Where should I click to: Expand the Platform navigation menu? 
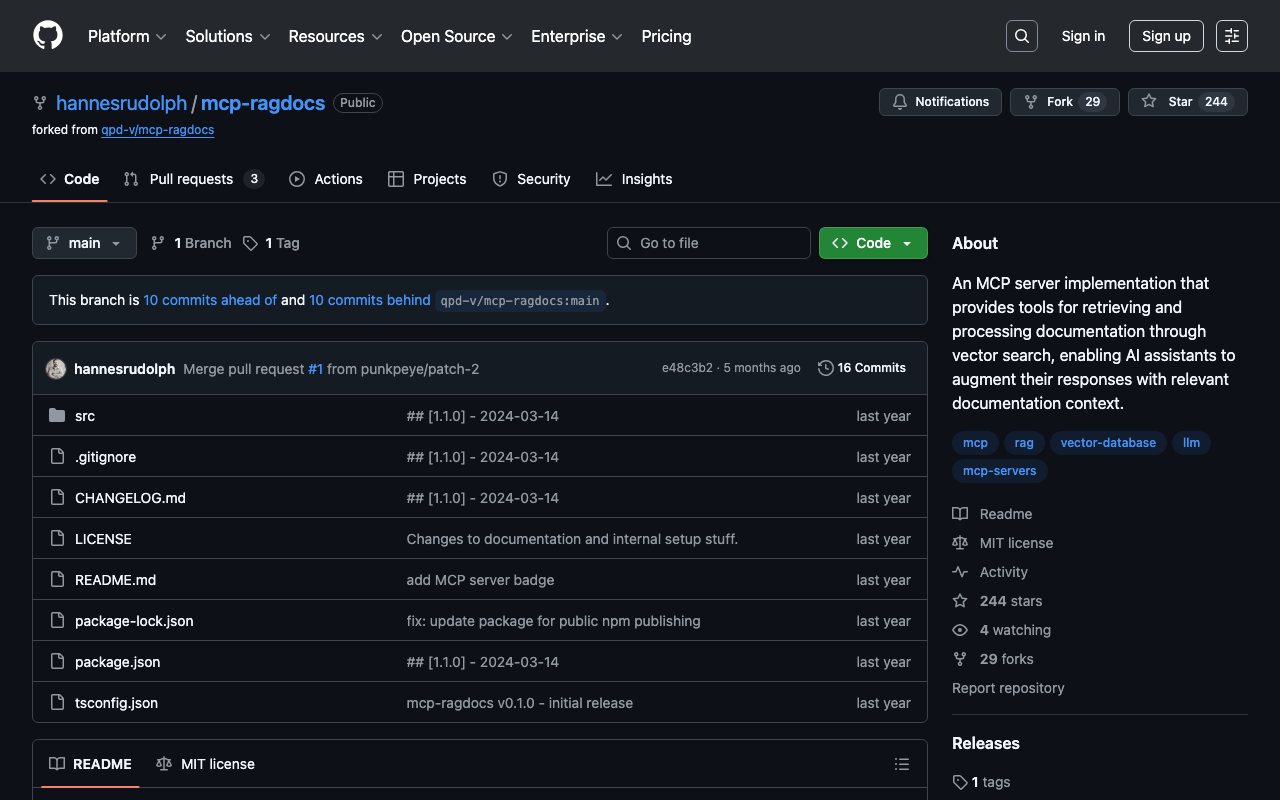tap(127, 36)
